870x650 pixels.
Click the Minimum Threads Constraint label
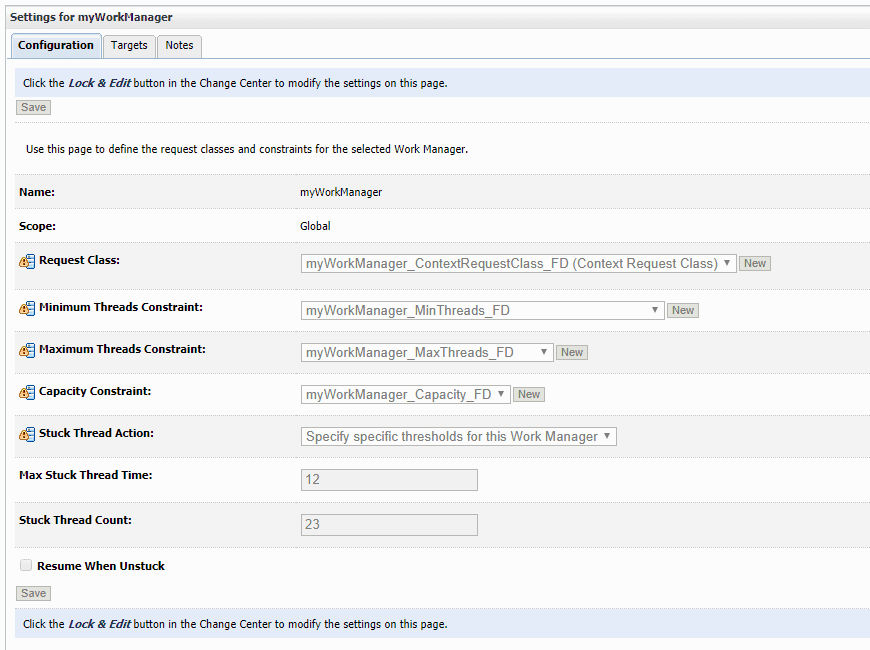click(x=121, y=307)
